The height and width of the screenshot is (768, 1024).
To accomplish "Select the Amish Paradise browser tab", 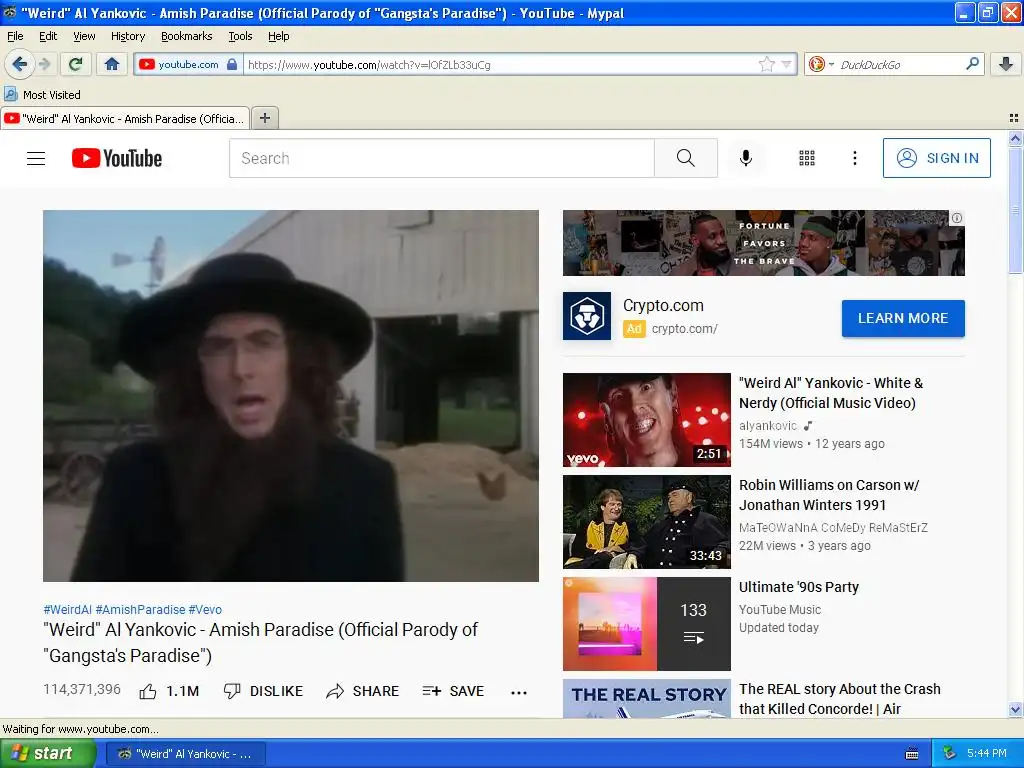I will (x=125, y=118).
